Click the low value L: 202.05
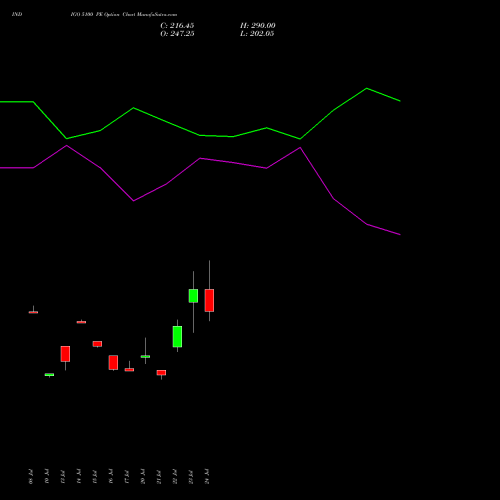 (x=257, y=34)
